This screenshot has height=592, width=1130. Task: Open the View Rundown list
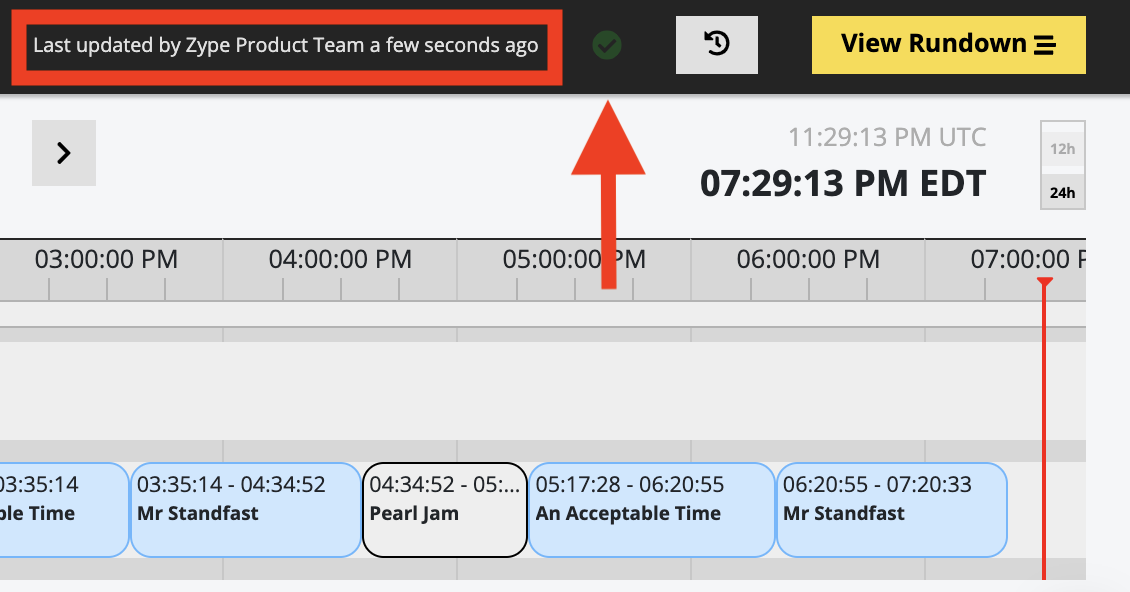pyautogui.click(x=948, y=45)
